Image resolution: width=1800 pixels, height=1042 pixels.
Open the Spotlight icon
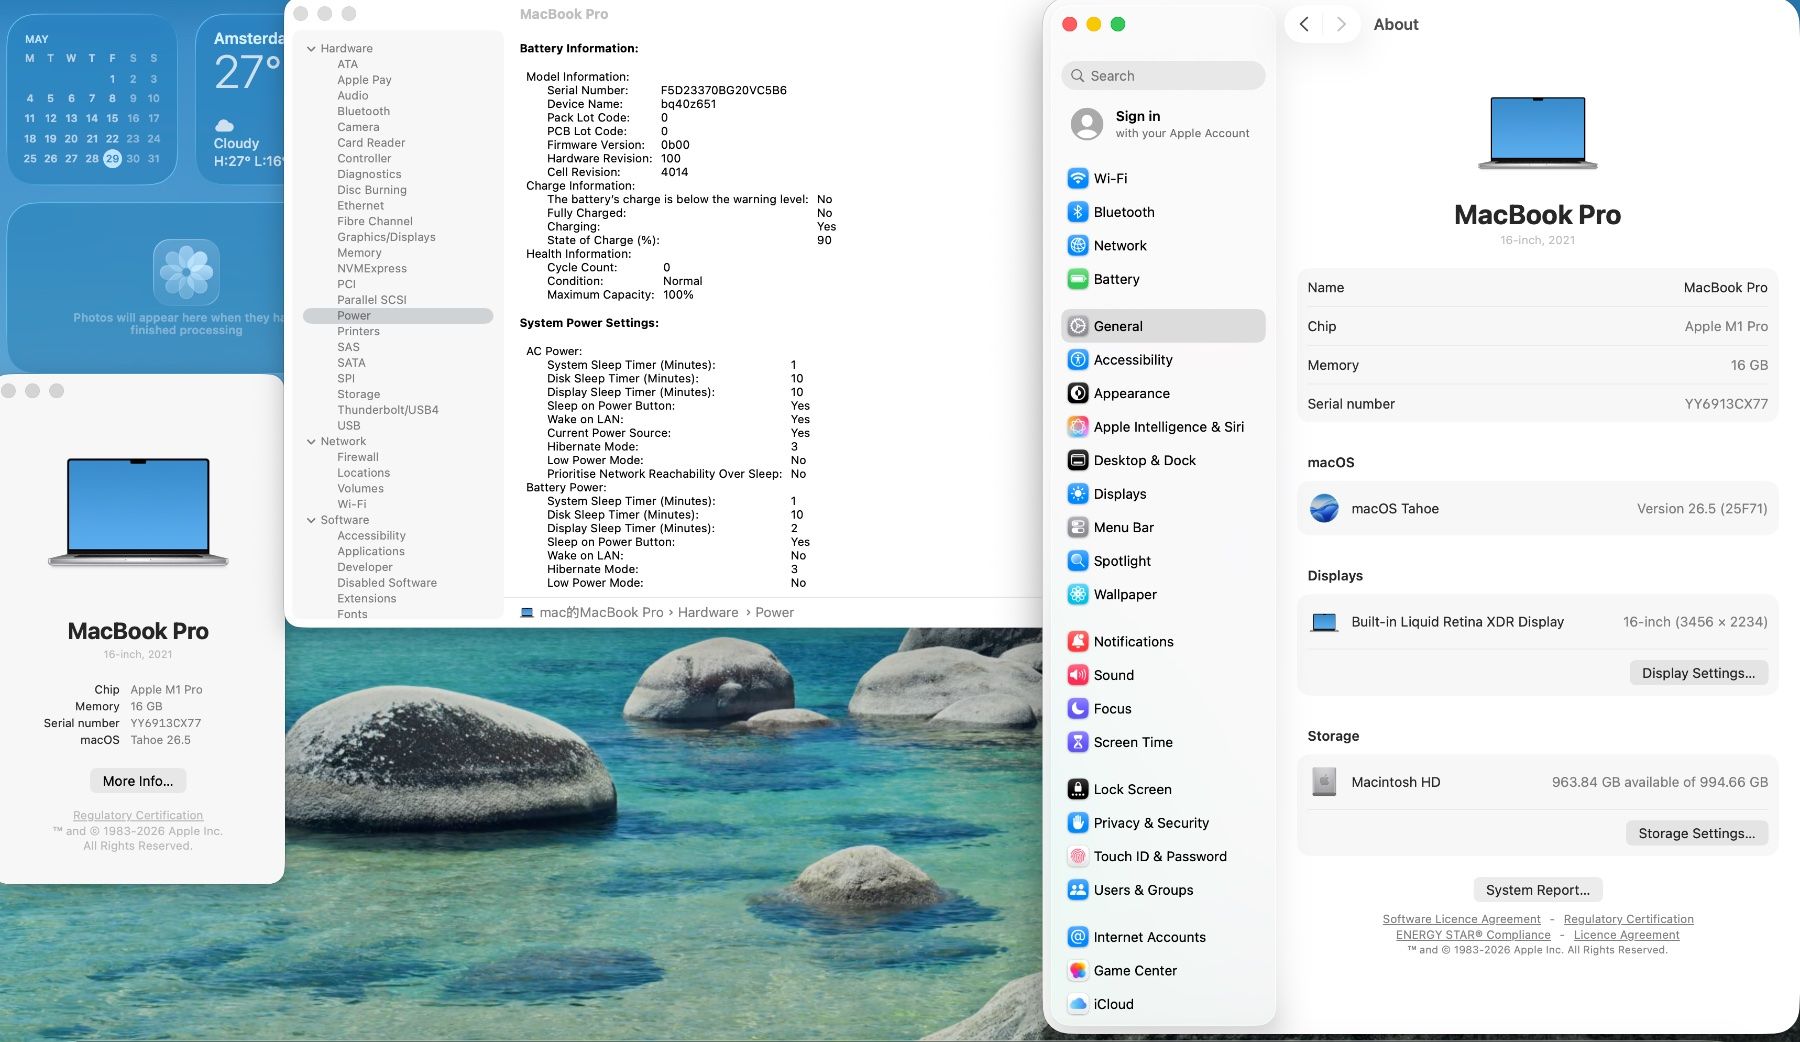[x=1078, y=561]
